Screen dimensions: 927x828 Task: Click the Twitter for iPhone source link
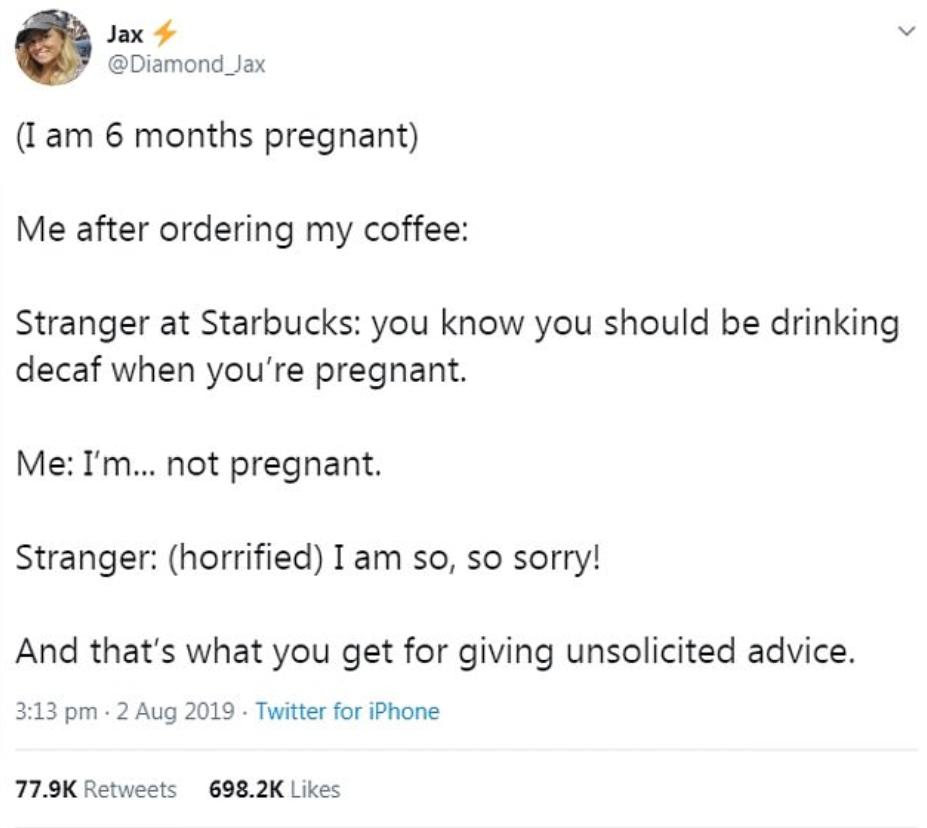347,711
